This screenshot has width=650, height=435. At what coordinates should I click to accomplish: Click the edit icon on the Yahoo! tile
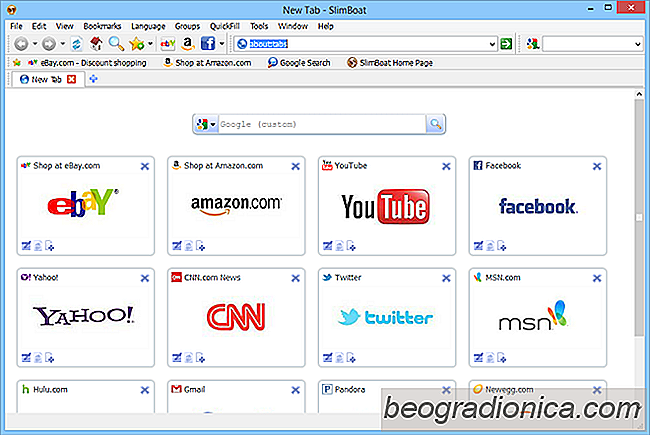click(x=26, y=357)
